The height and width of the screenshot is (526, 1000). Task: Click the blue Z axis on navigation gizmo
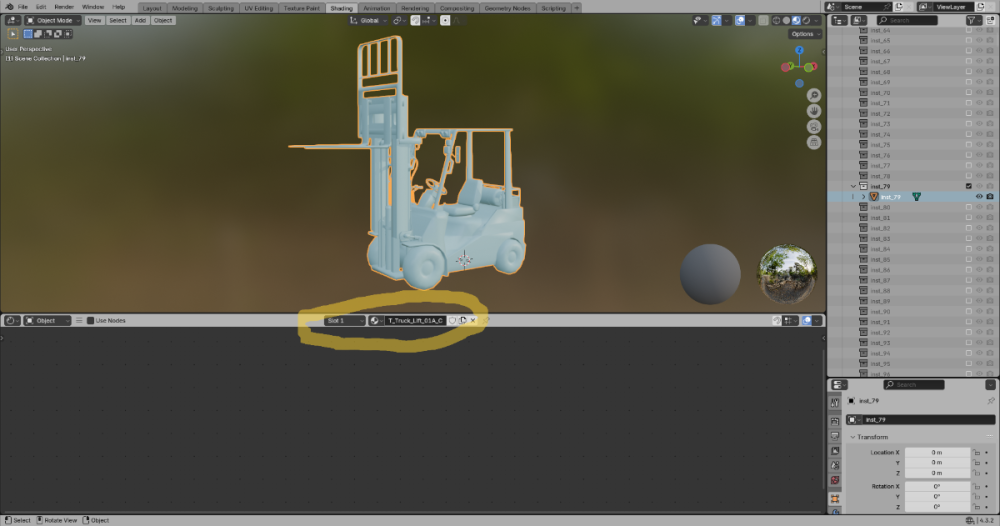[800, 49]
